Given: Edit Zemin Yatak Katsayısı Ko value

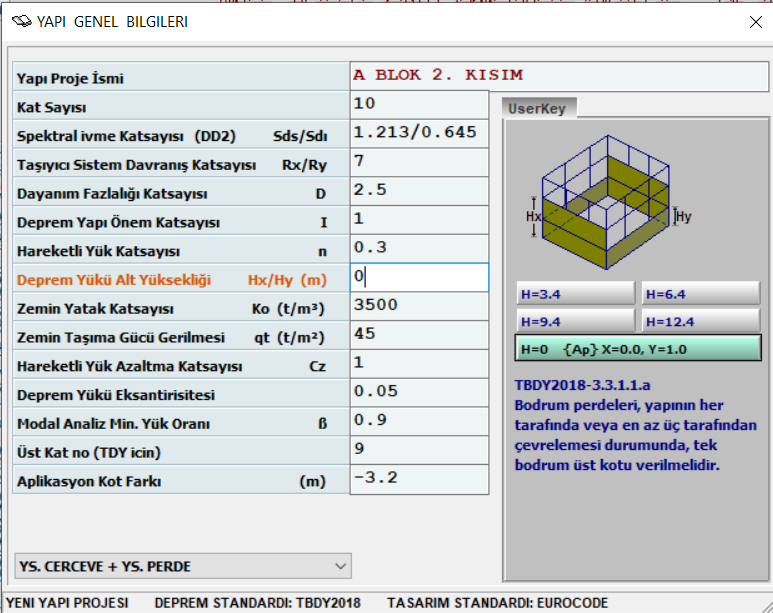Looking at the screenshot, I should click(419, 306).
